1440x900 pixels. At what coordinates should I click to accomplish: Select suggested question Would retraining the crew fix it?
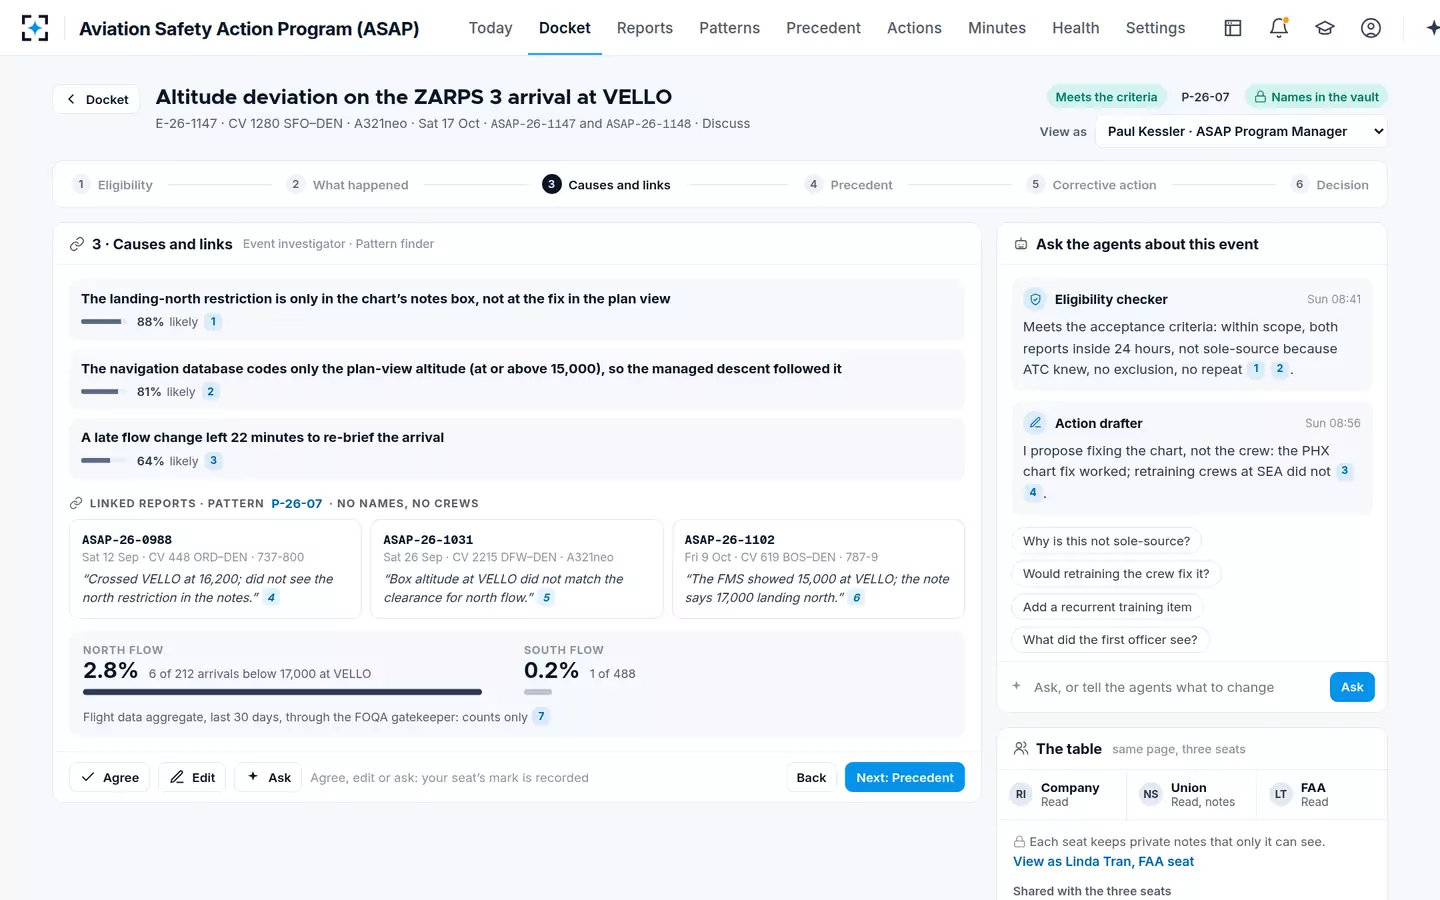tap(1116, 574)
